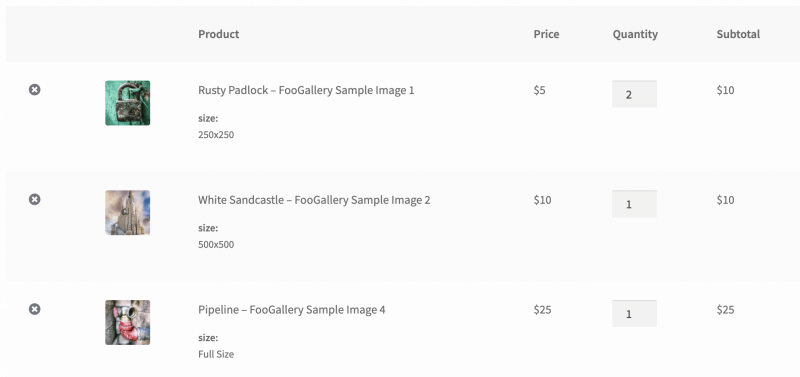Click the $25 Pipeline subtotal amount

coord(725,310)
